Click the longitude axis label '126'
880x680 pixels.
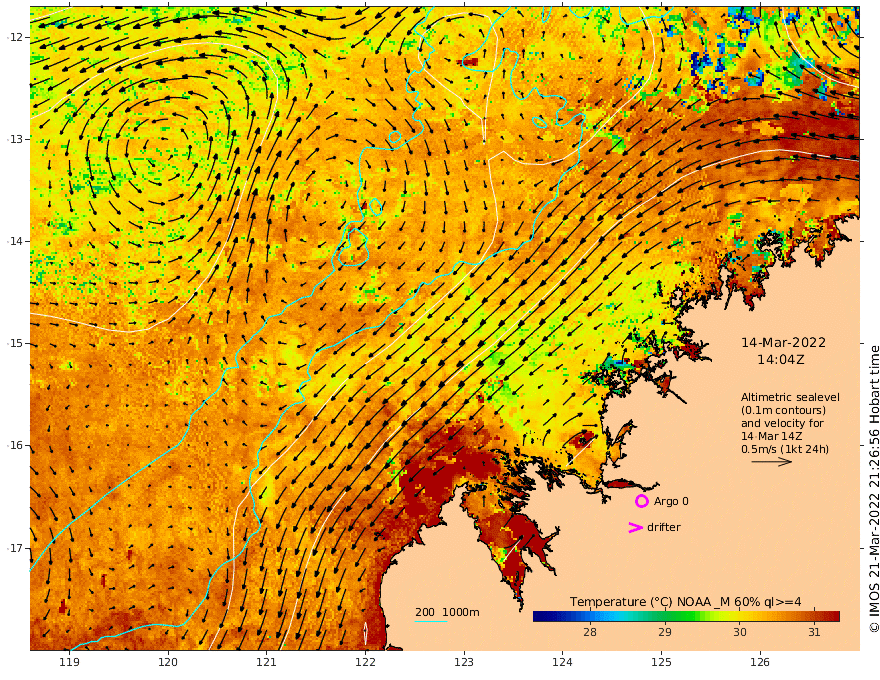[x=760, y=662]
